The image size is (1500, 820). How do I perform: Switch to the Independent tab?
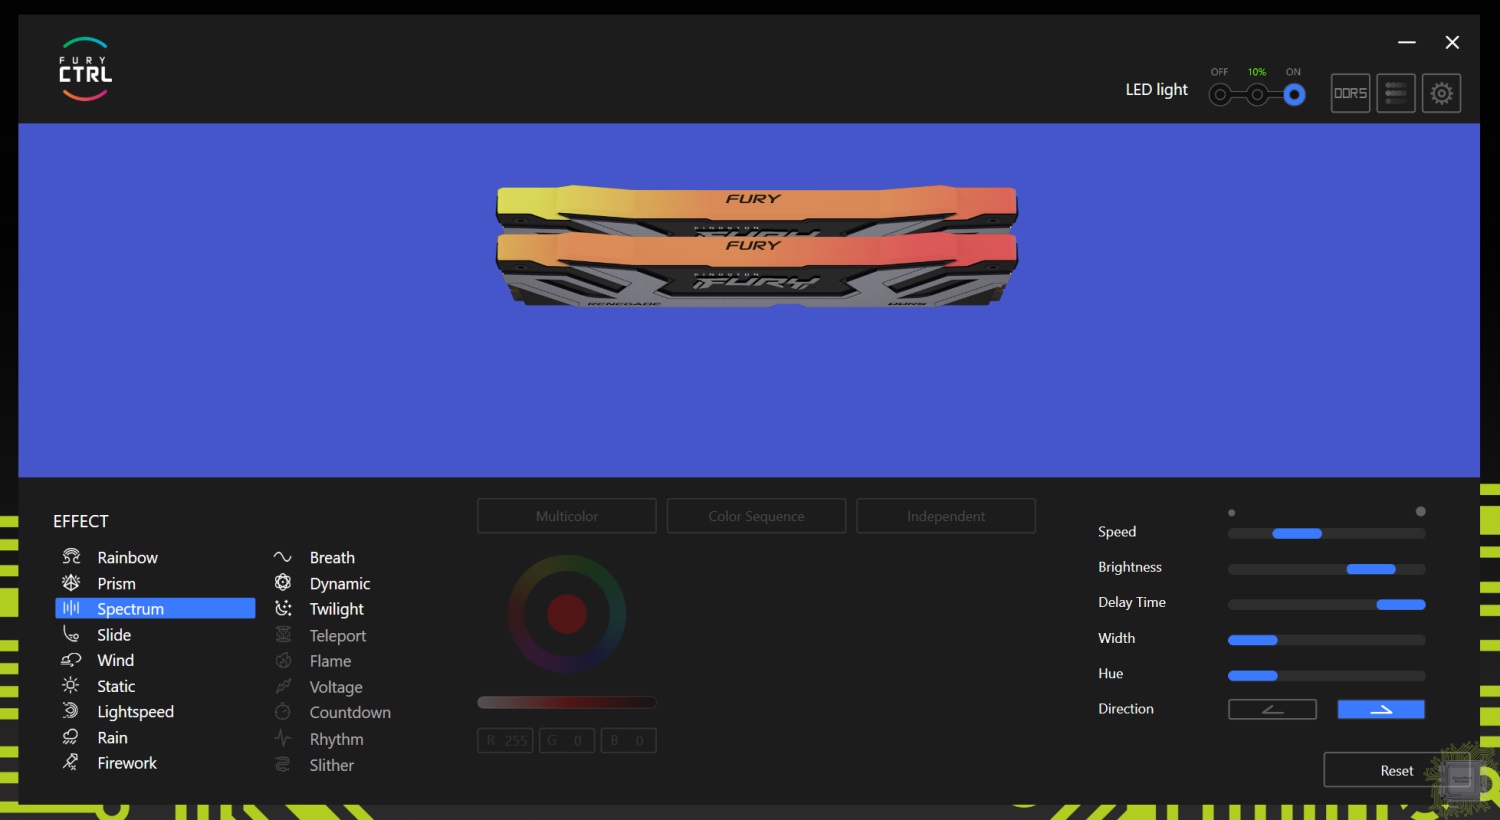[946, 516]
